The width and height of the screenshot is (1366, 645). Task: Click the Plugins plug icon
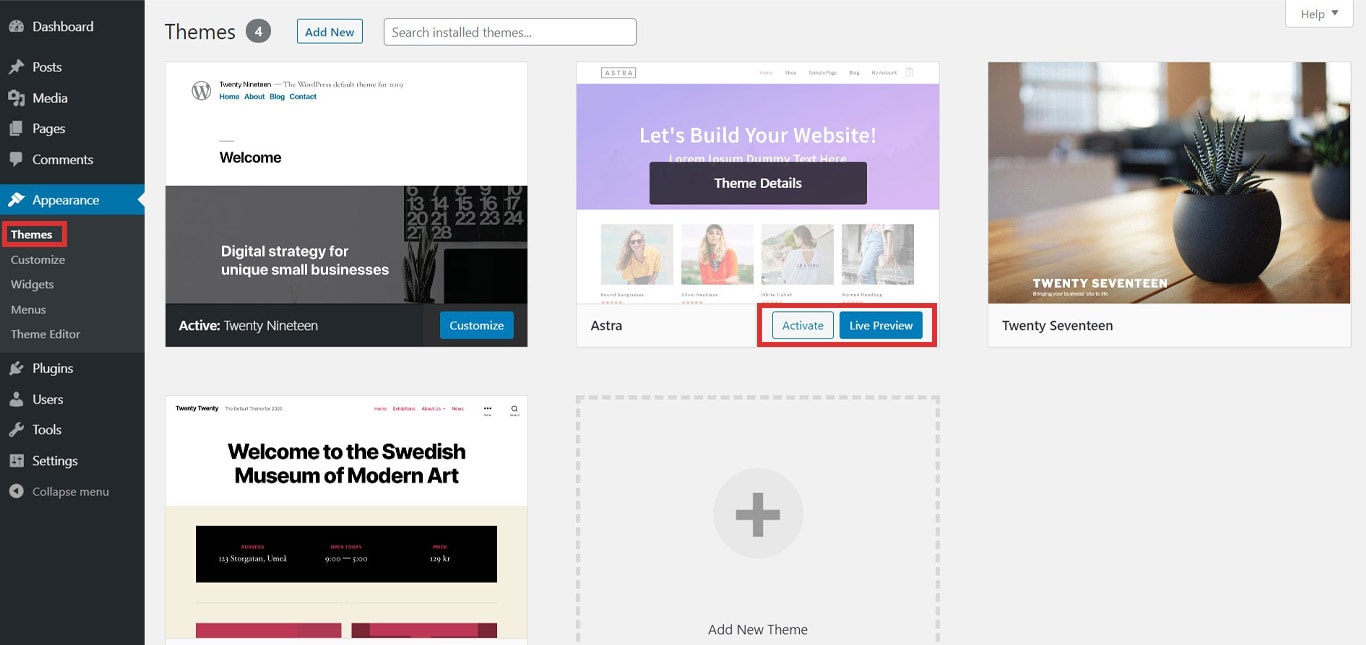pyautogui.click(x=16, y=369)
